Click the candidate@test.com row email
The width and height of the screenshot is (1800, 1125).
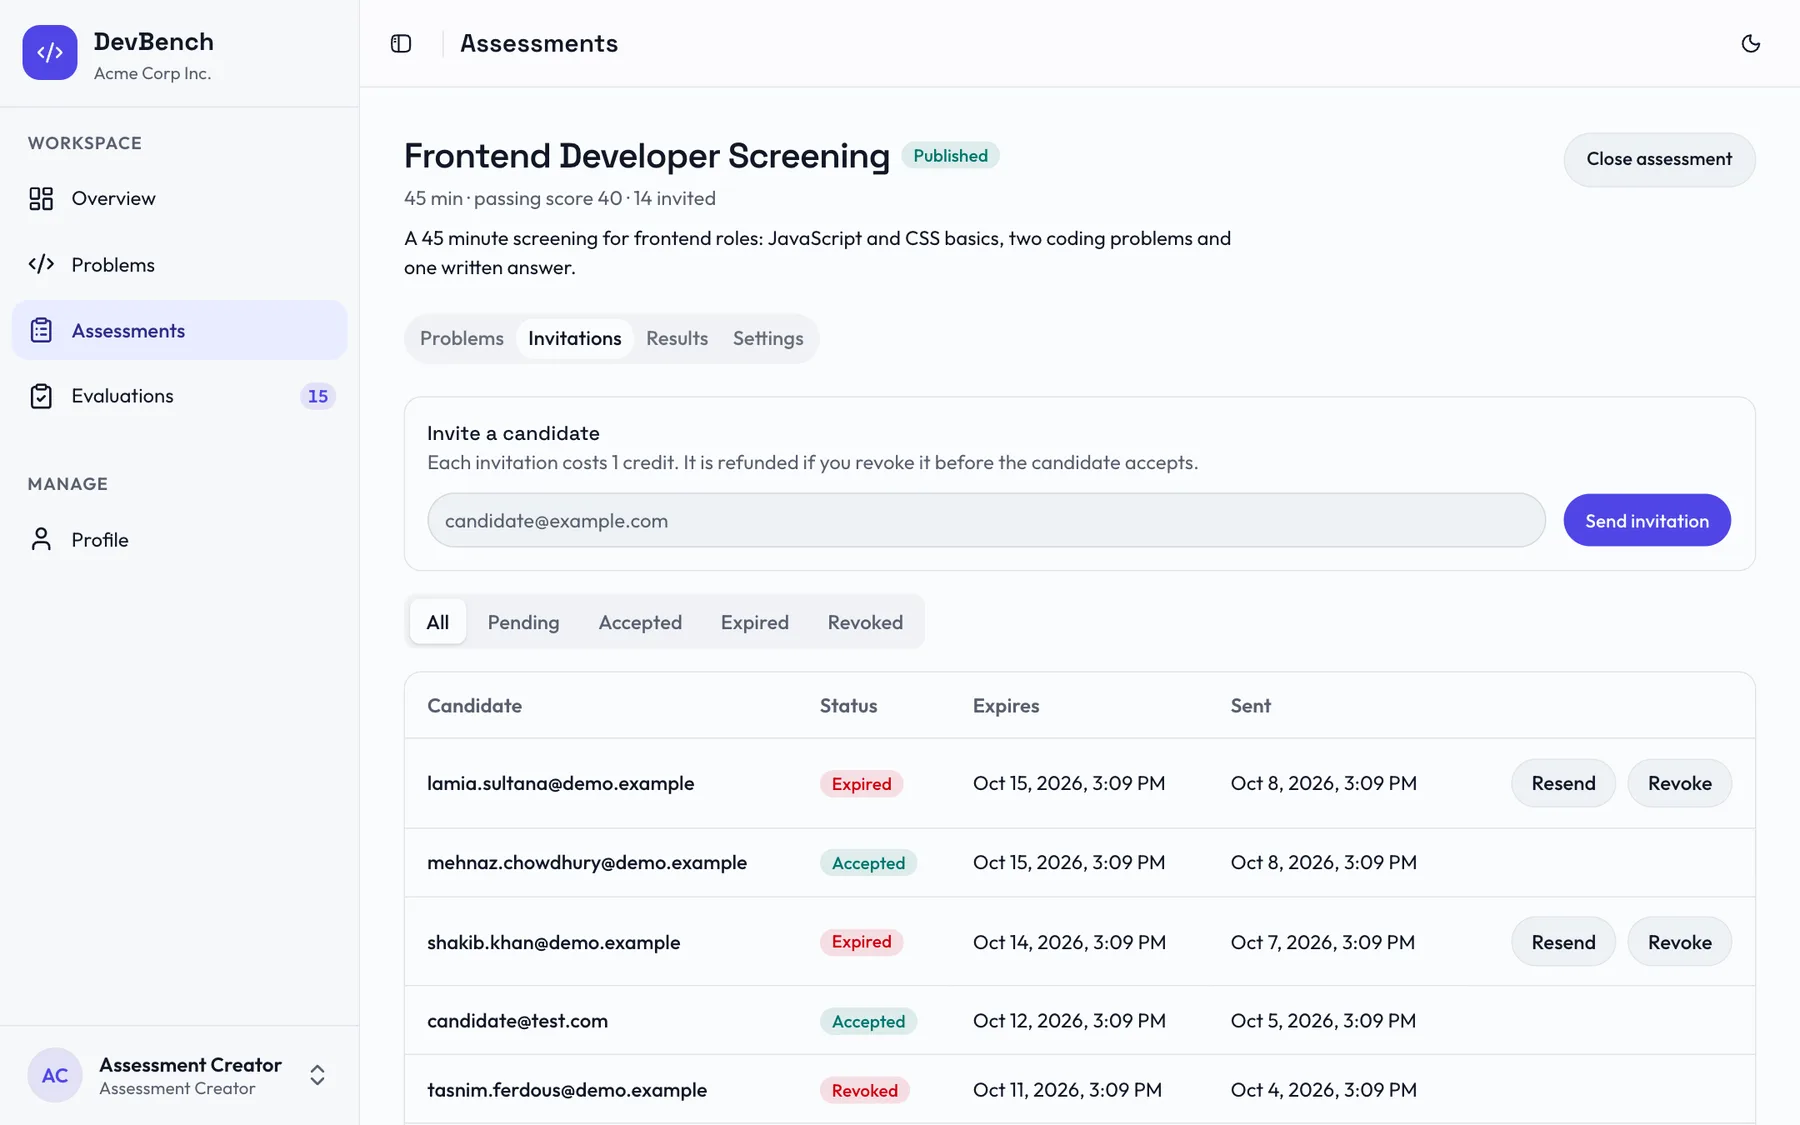517,1020
